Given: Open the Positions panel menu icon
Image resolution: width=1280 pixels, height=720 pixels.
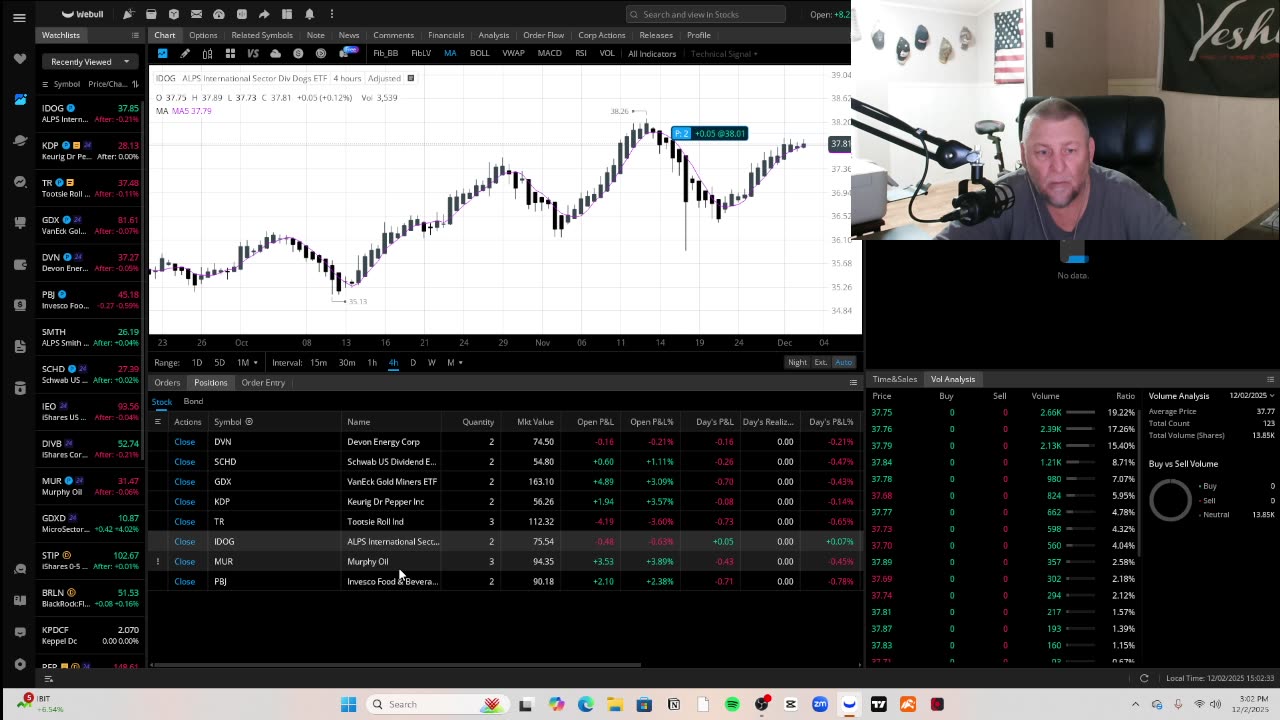Looking at the screenshot, I should pos(853,382).
